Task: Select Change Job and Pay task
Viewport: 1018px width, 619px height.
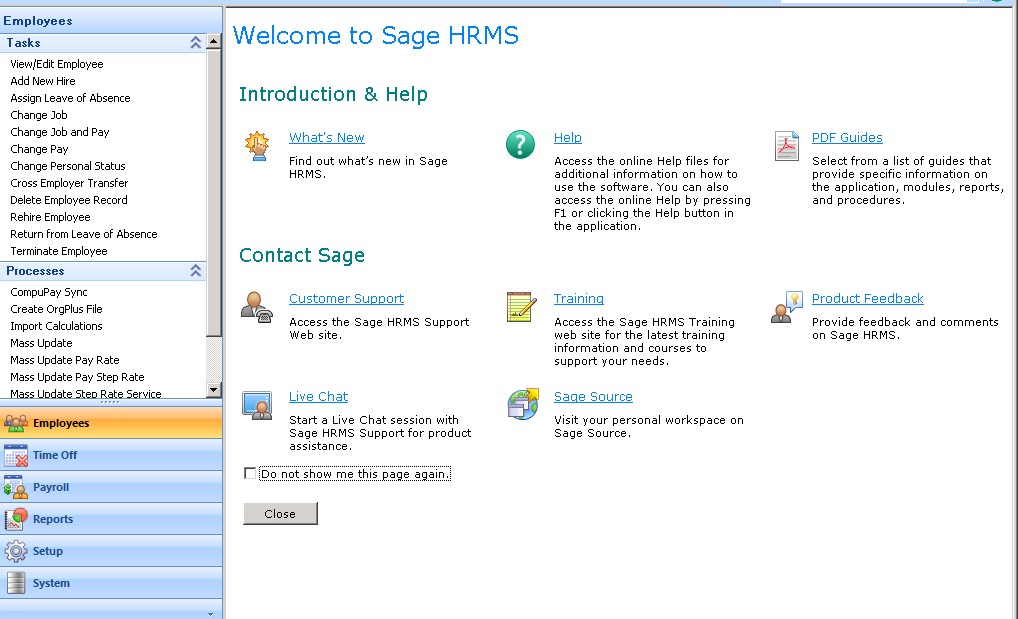Action: (x=60, y=132)
